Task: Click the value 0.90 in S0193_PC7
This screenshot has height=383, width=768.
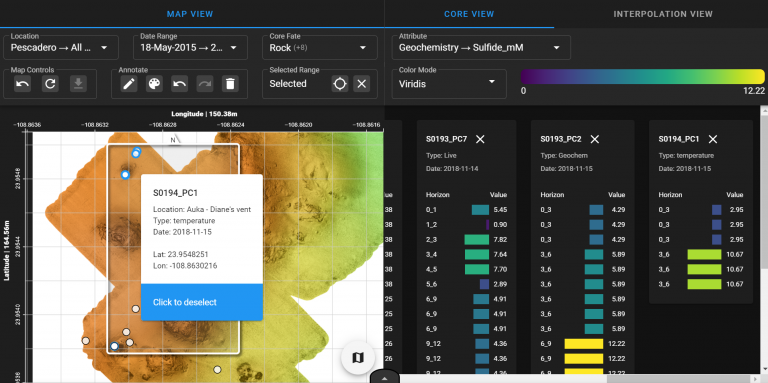Action: coord(500,225)
